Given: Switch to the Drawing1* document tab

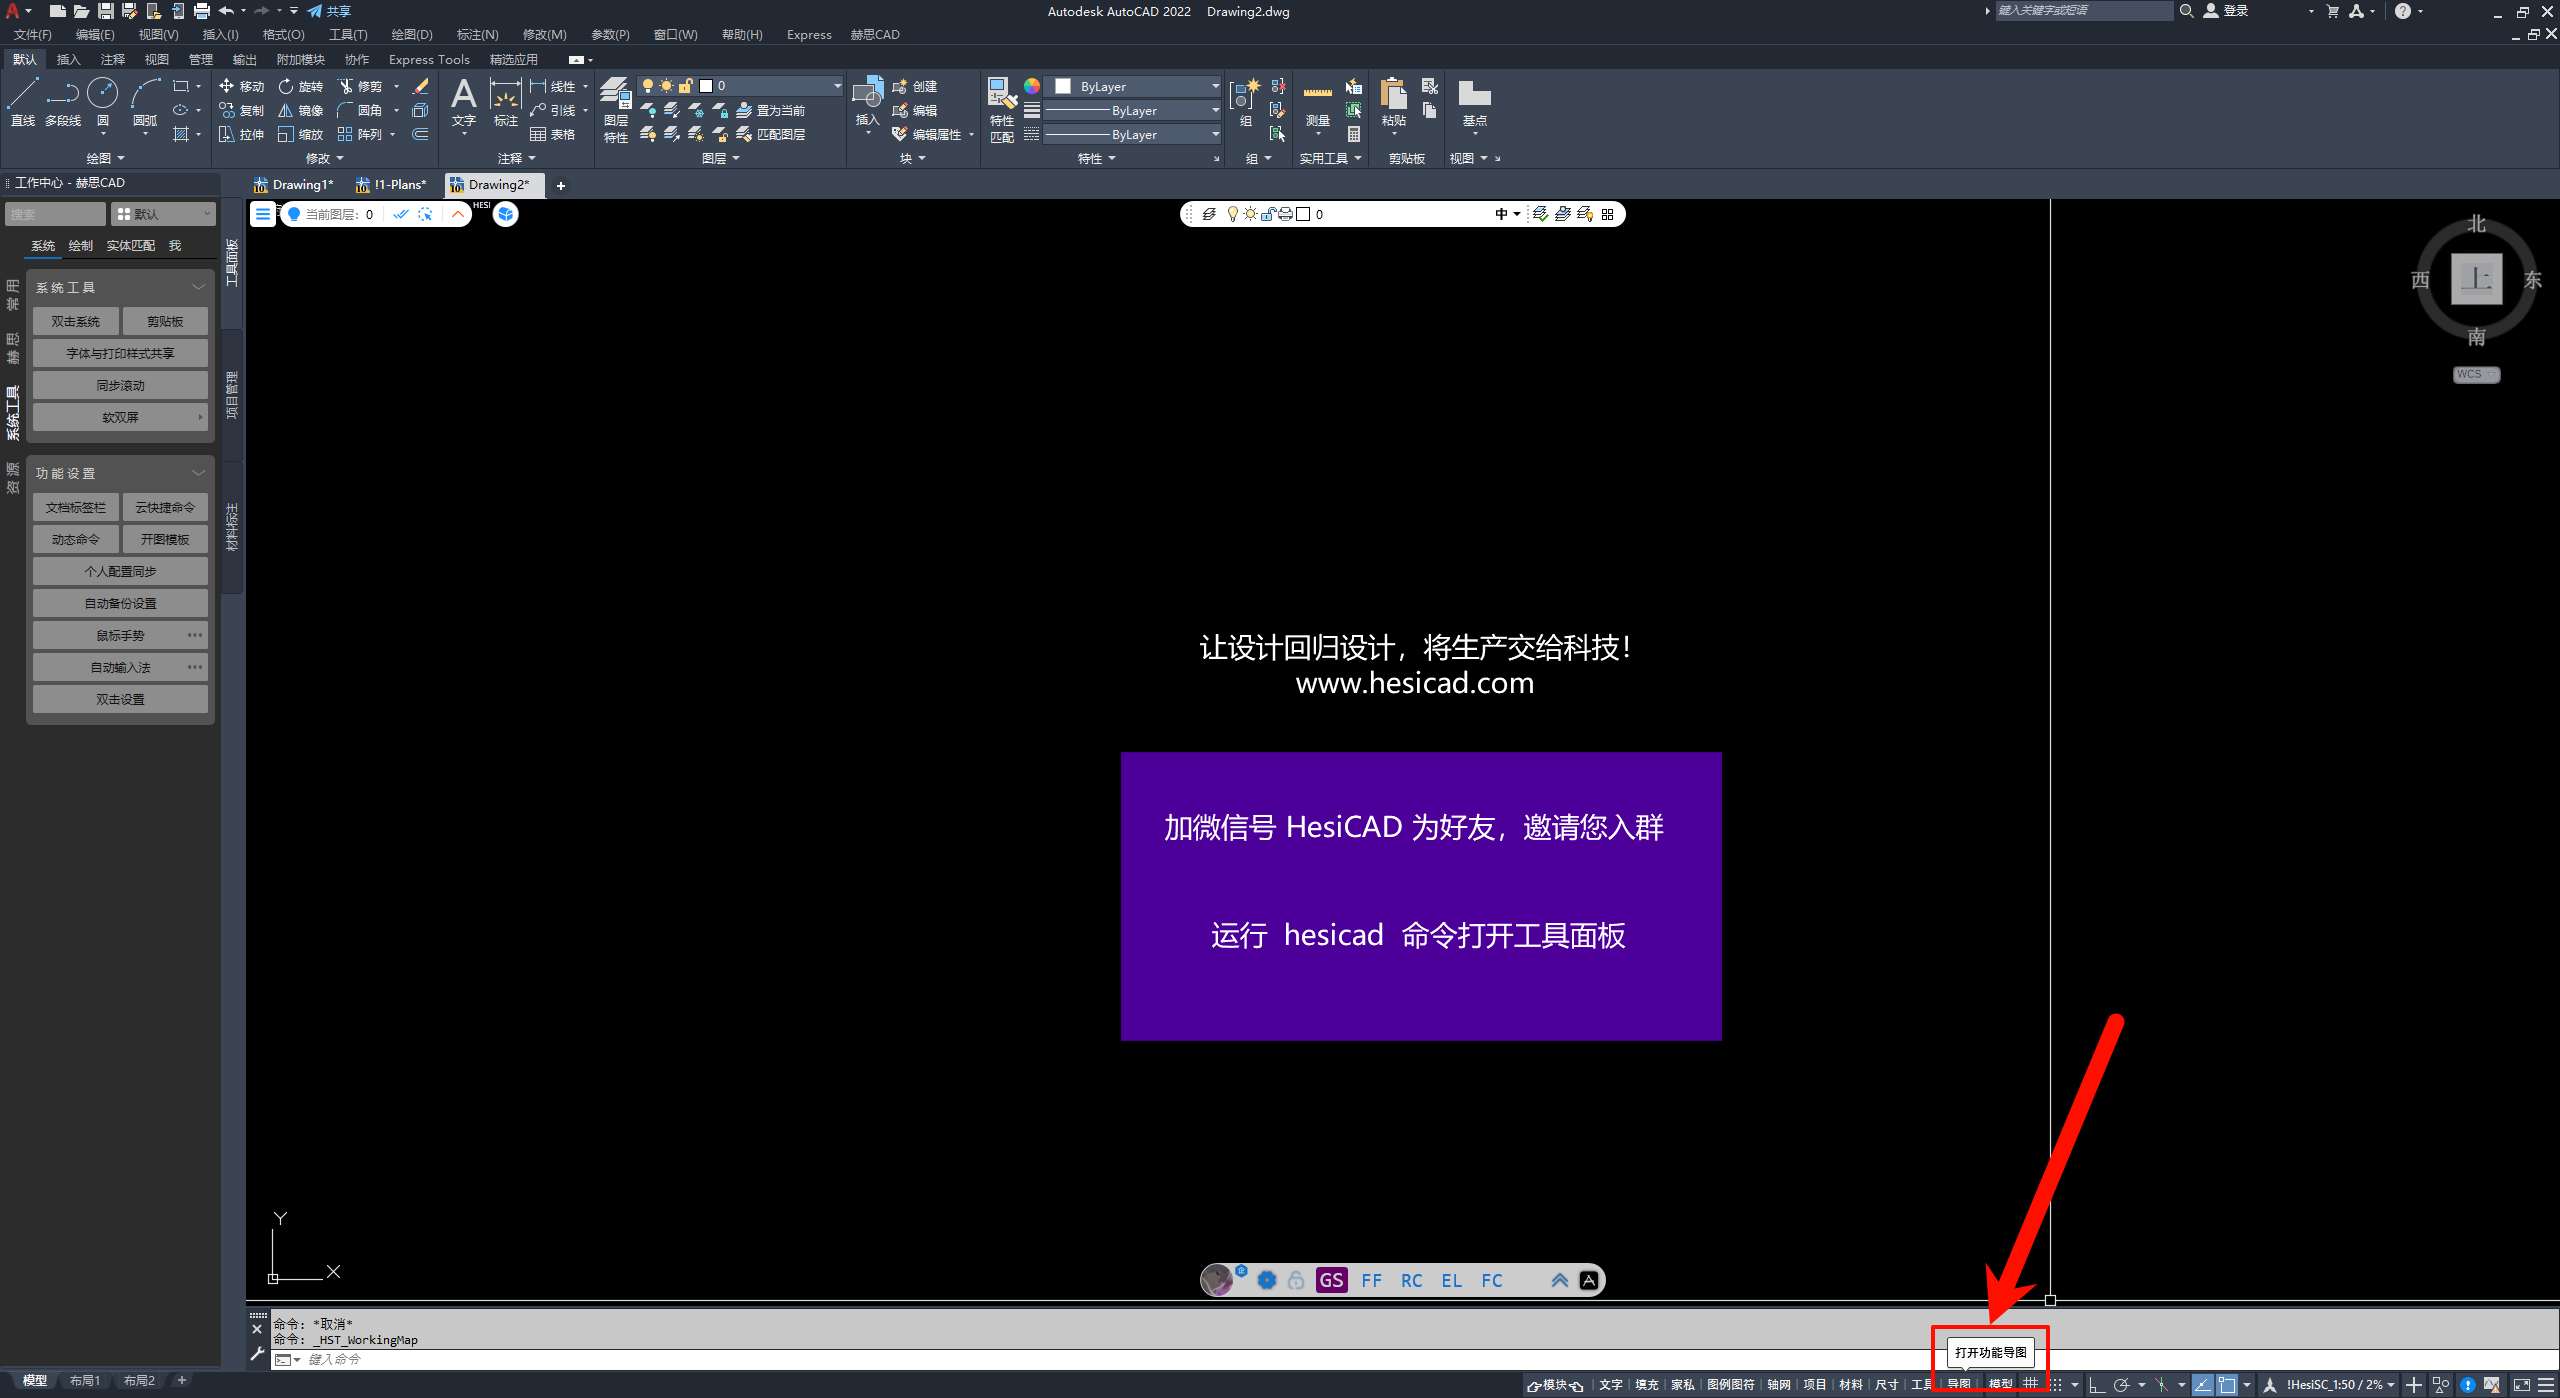Looking at the screenshot, I should tap(293, 184).
